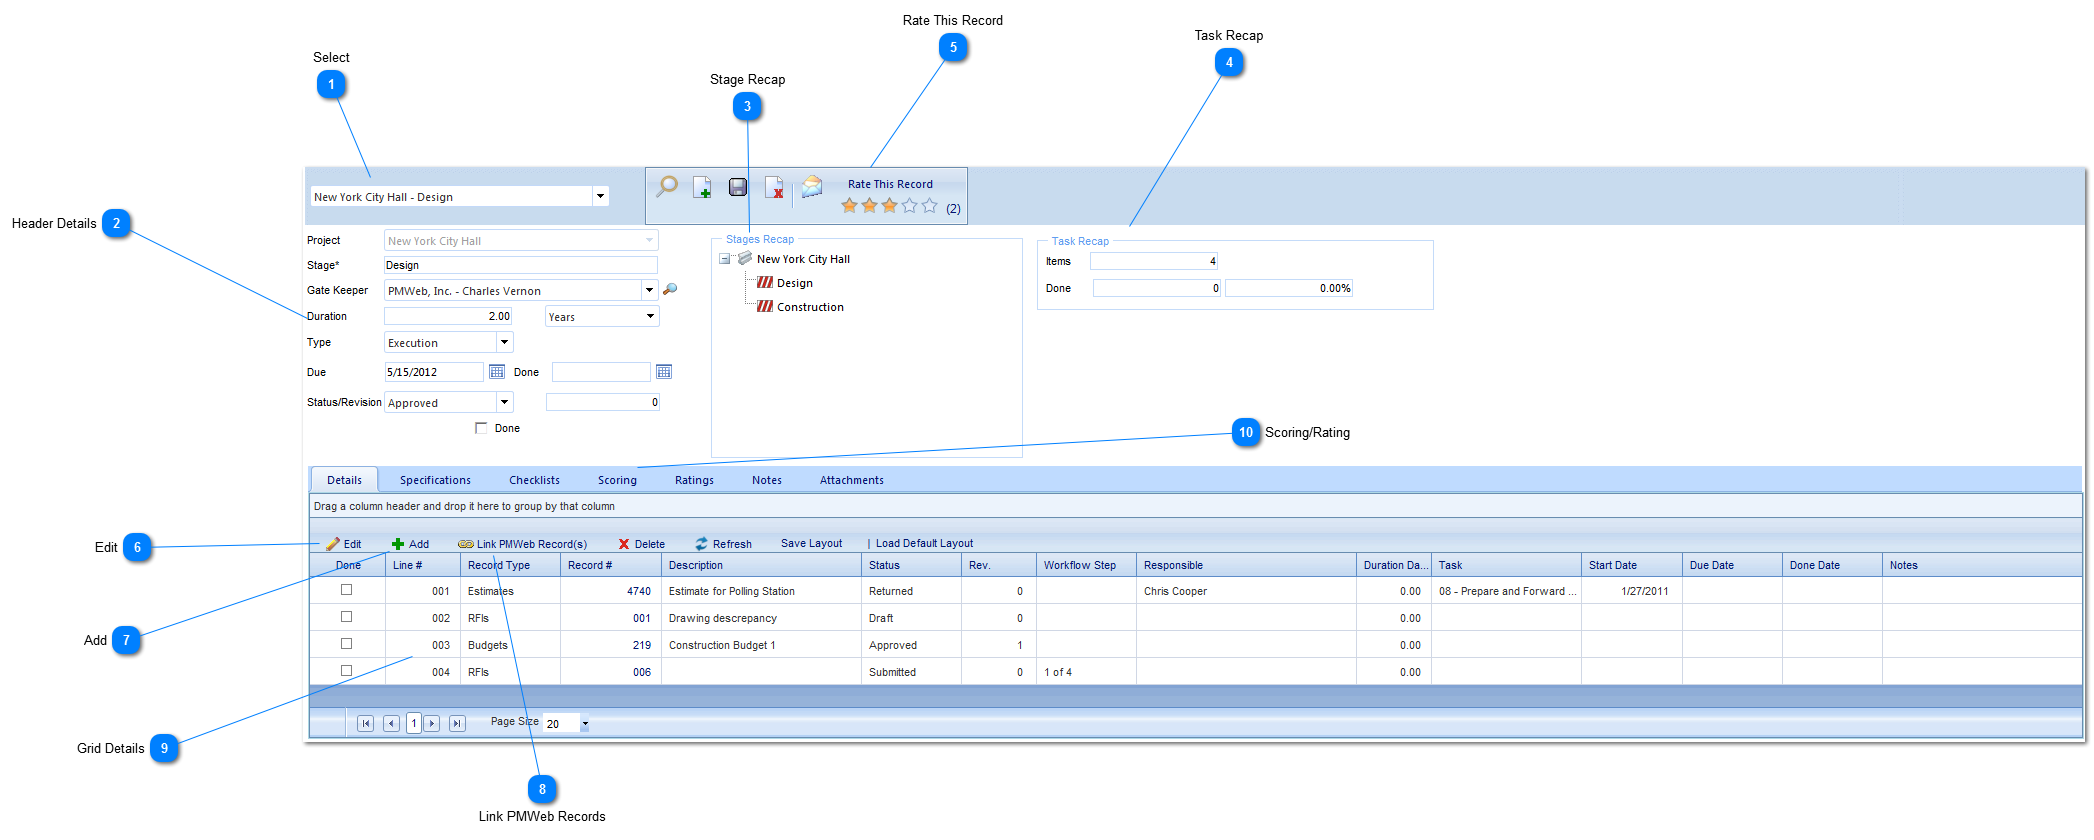This screenshot has width=2094, height=840.
Task: Switch to the Ratings tab
Action: click(x=694, y=480)
